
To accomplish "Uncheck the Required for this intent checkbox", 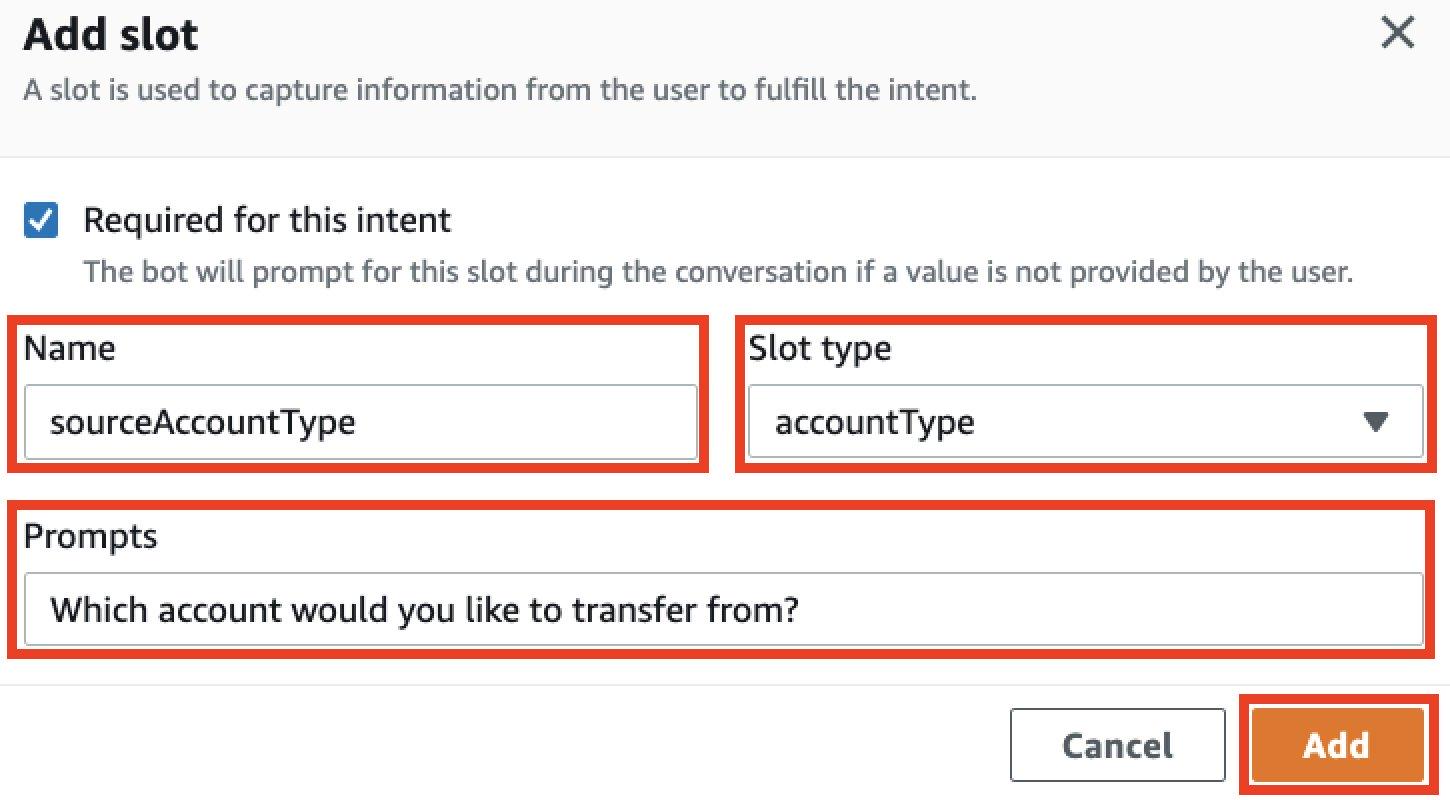I will tap(41, 221).
